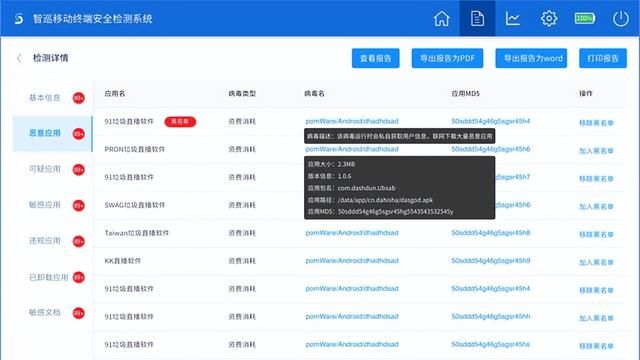
Task: Open virus name link in KK直播软件 row
Action: coord(352,261)
